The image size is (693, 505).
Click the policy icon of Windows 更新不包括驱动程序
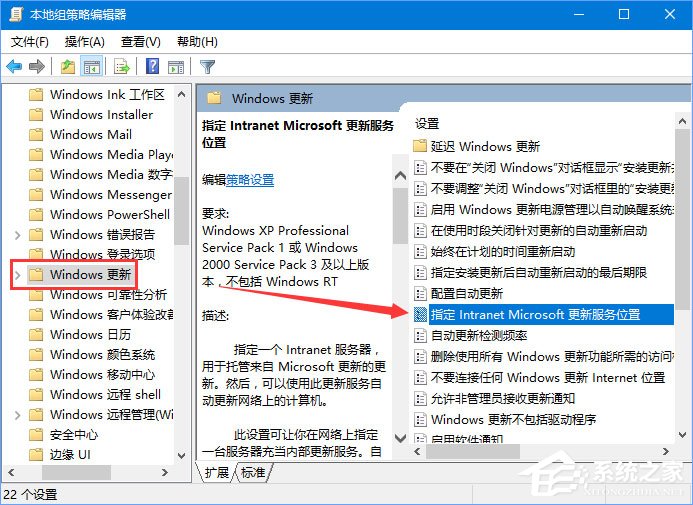pyautogui.click(x=420, y=419)
